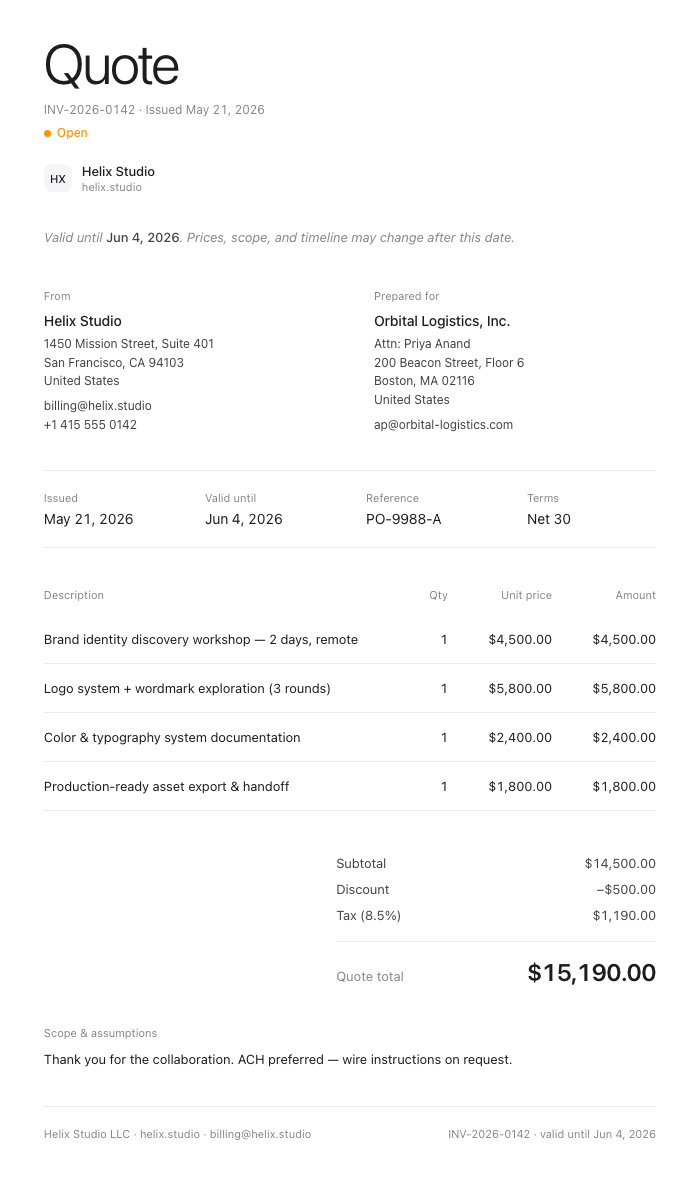700x1184 pixels.
Task: Click the Production-ready asset export & handoff row
Action: (x=350, y=787)
